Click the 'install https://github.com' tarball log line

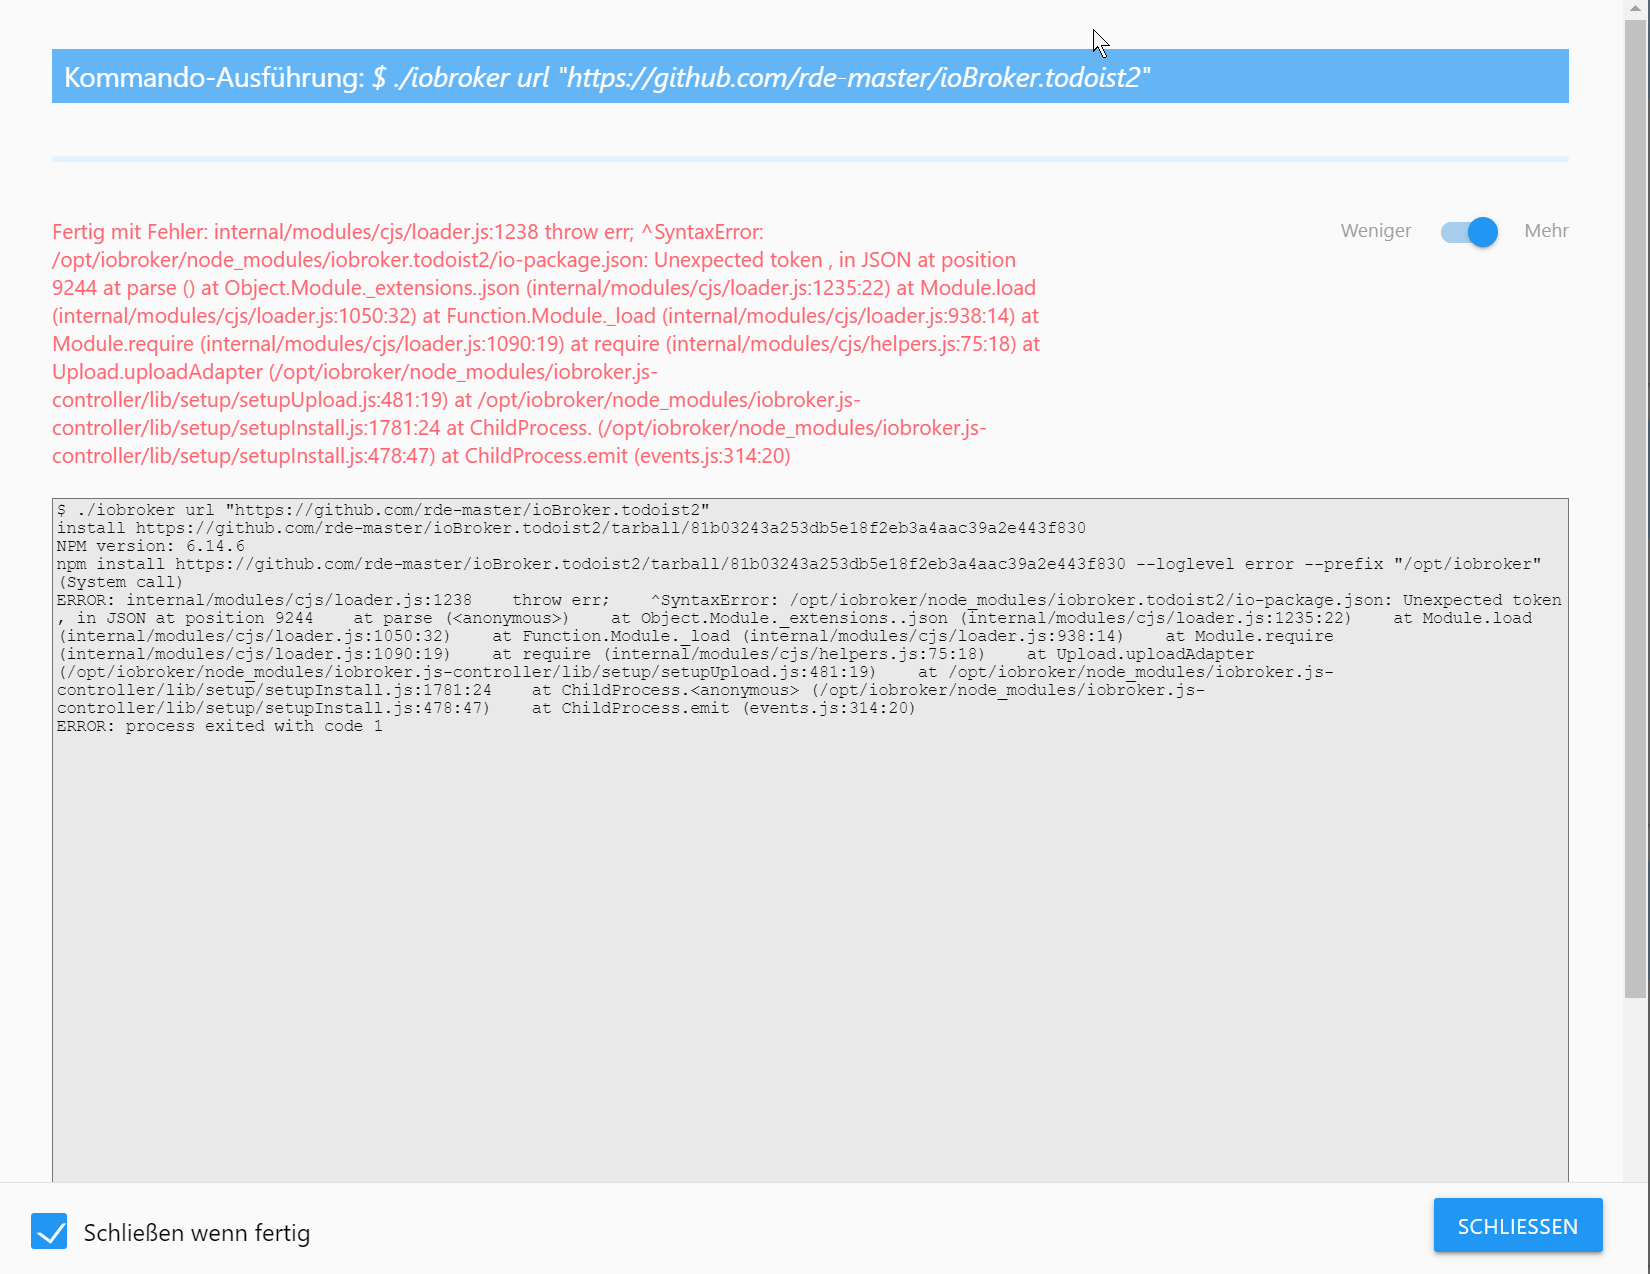[571, 528]
